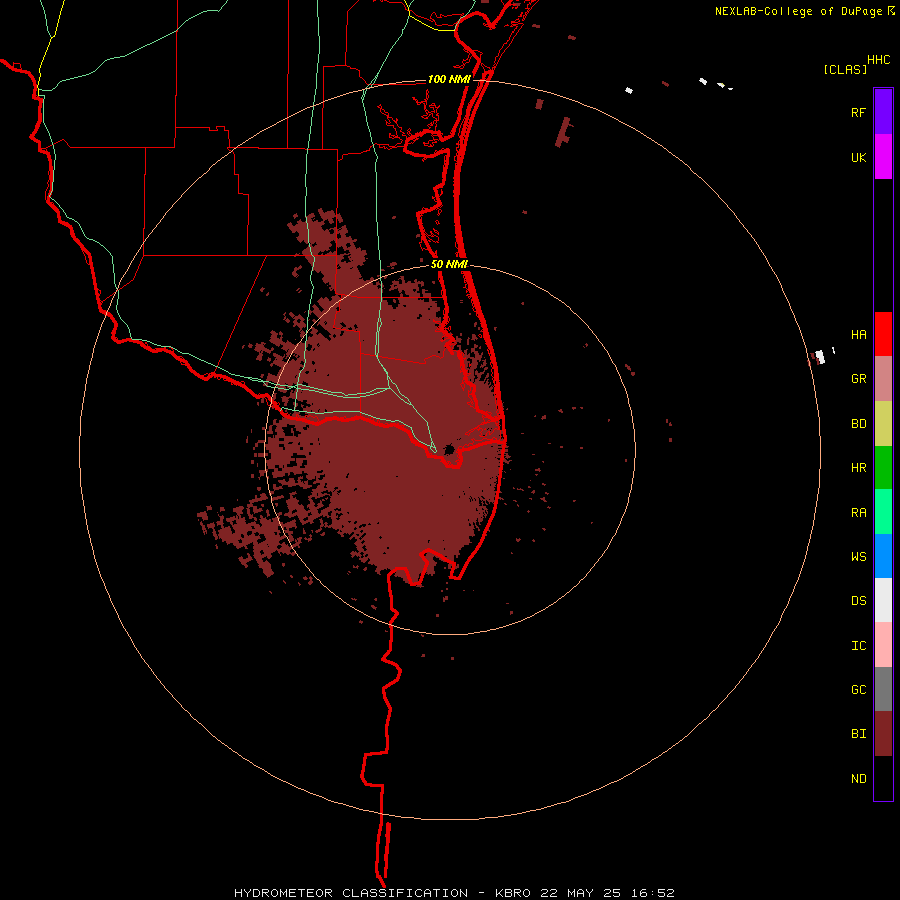Click the GR pink legend swatch
900x900 pixels.
coord(883,379)
